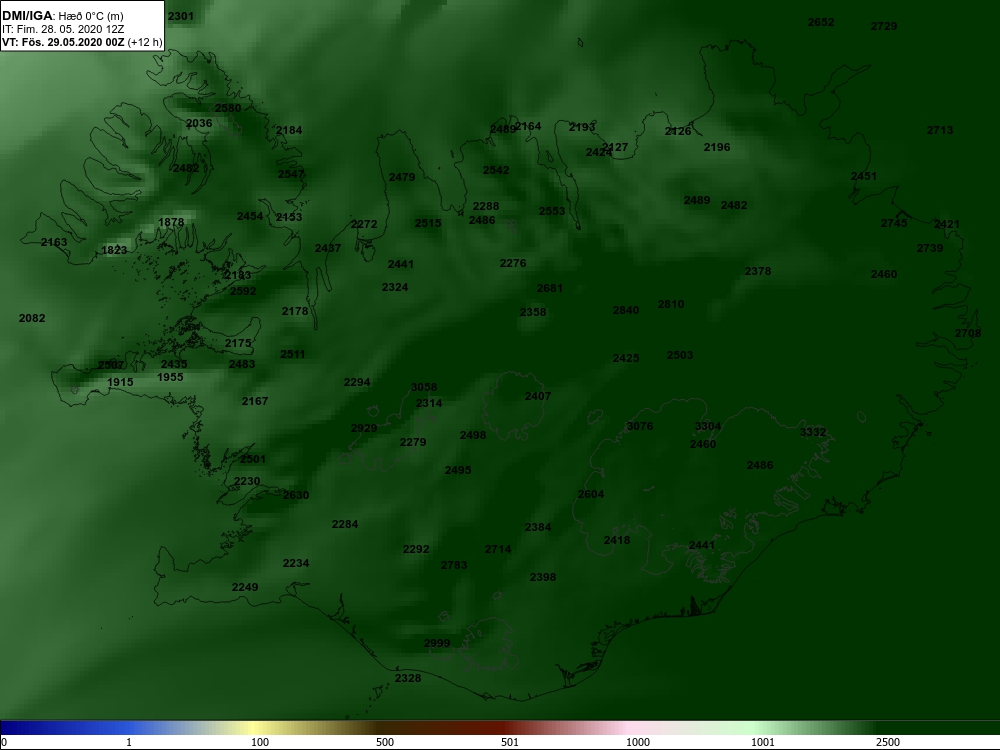Image resolution: width=1000 pixels, height=750 pixels.
Task: Click the 2407 value inside the glacier outline
Action: [538, 396]
